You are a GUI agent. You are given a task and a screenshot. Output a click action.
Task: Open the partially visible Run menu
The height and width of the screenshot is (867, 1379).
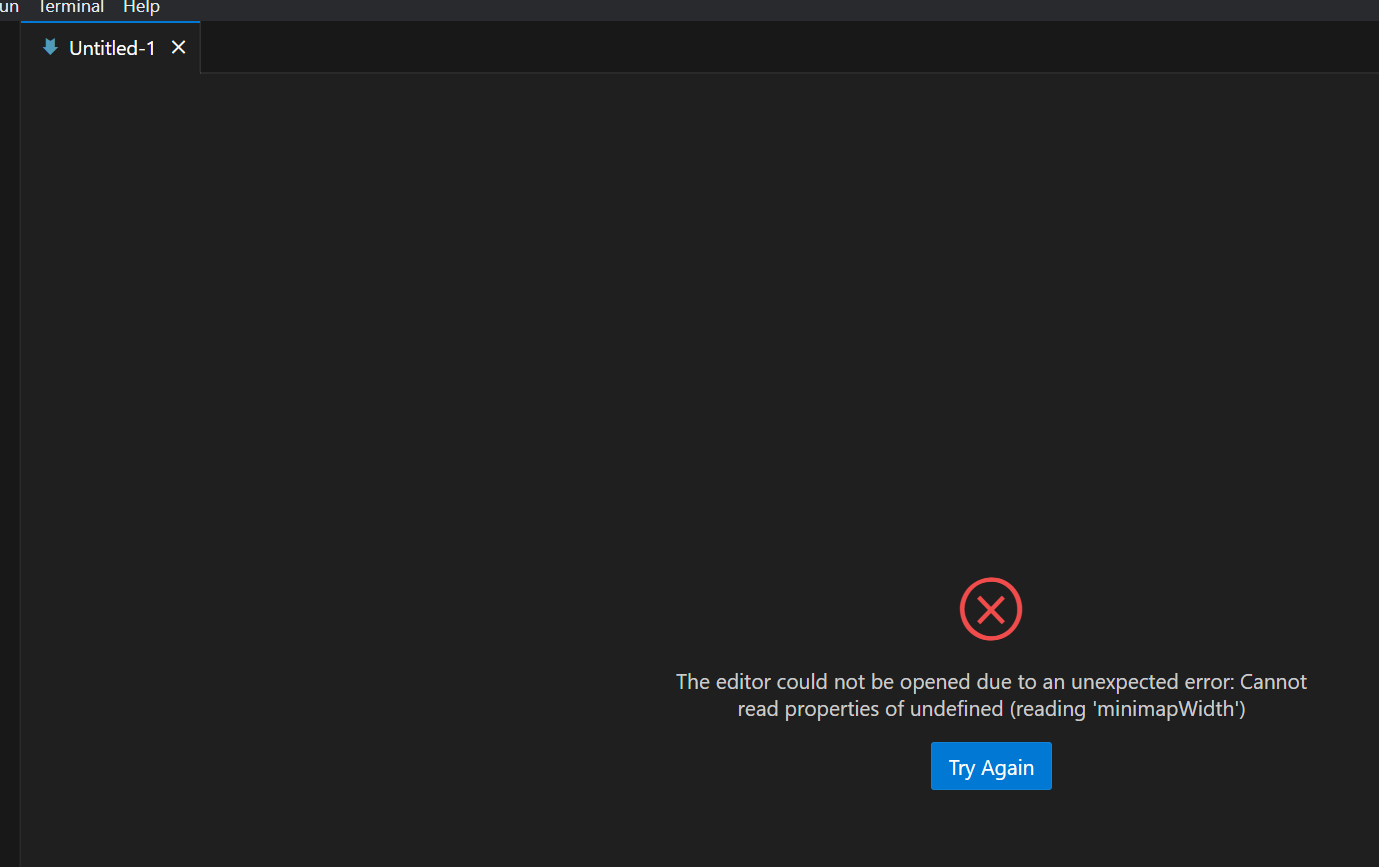coord(9,7)
